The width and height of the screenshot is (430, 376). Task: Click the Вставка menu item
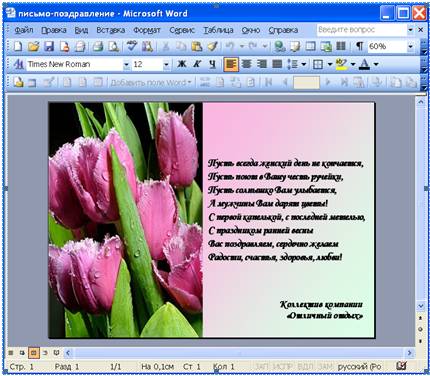pyautogui.click(x=111, y=30)
